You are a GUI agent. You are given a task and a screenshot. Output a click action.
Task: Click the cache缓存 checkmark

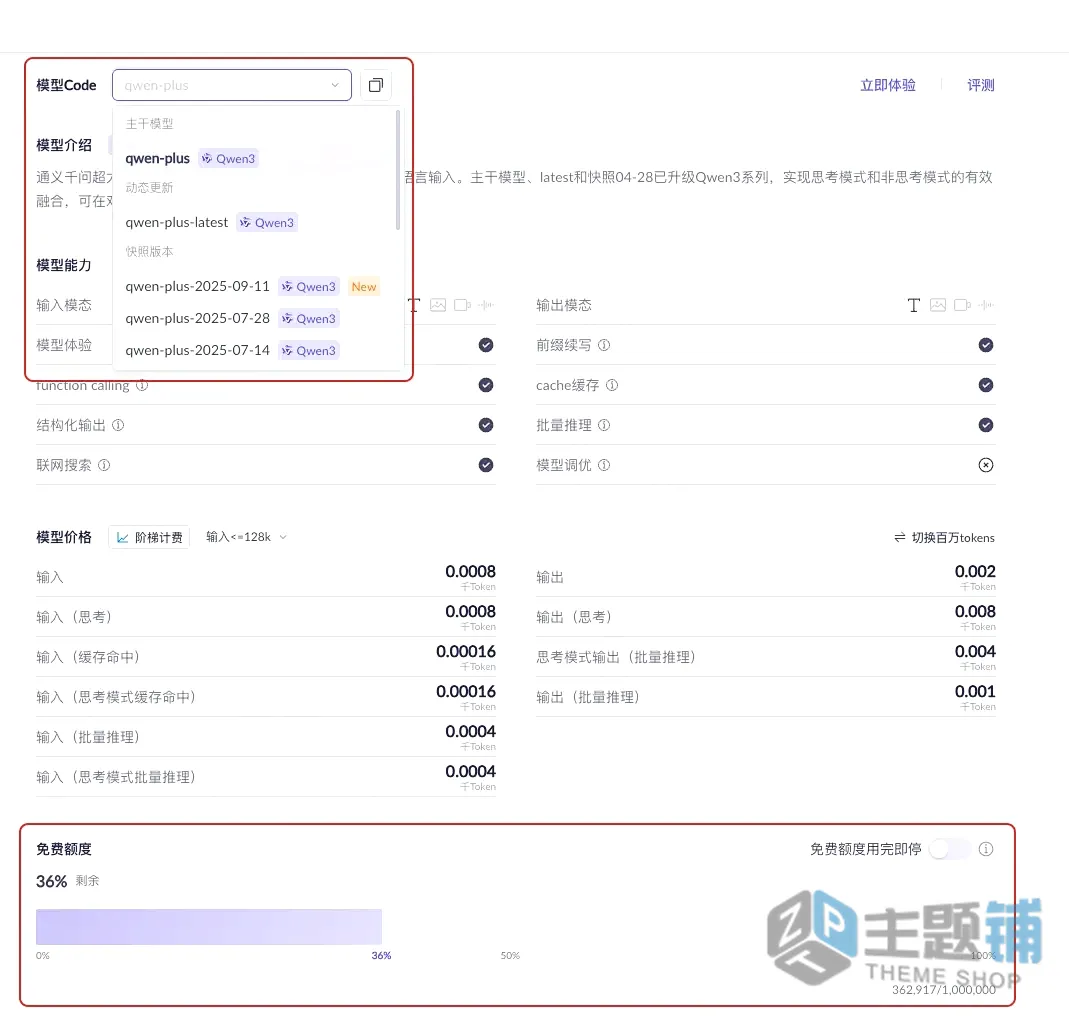pyautogui.click(x=986, y=385)
